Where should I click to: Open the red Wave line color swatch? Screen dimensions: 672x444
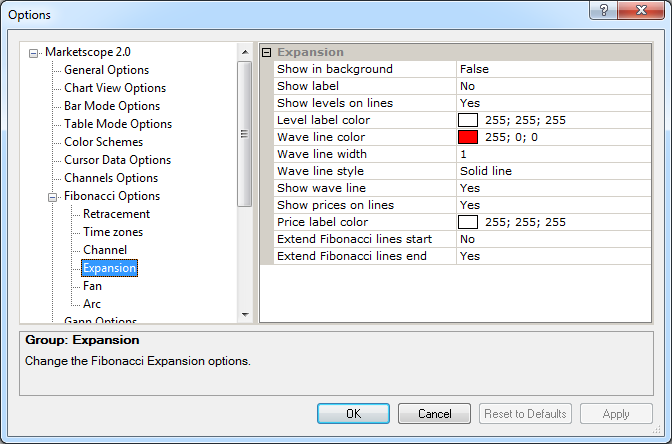tap(468, 137)
